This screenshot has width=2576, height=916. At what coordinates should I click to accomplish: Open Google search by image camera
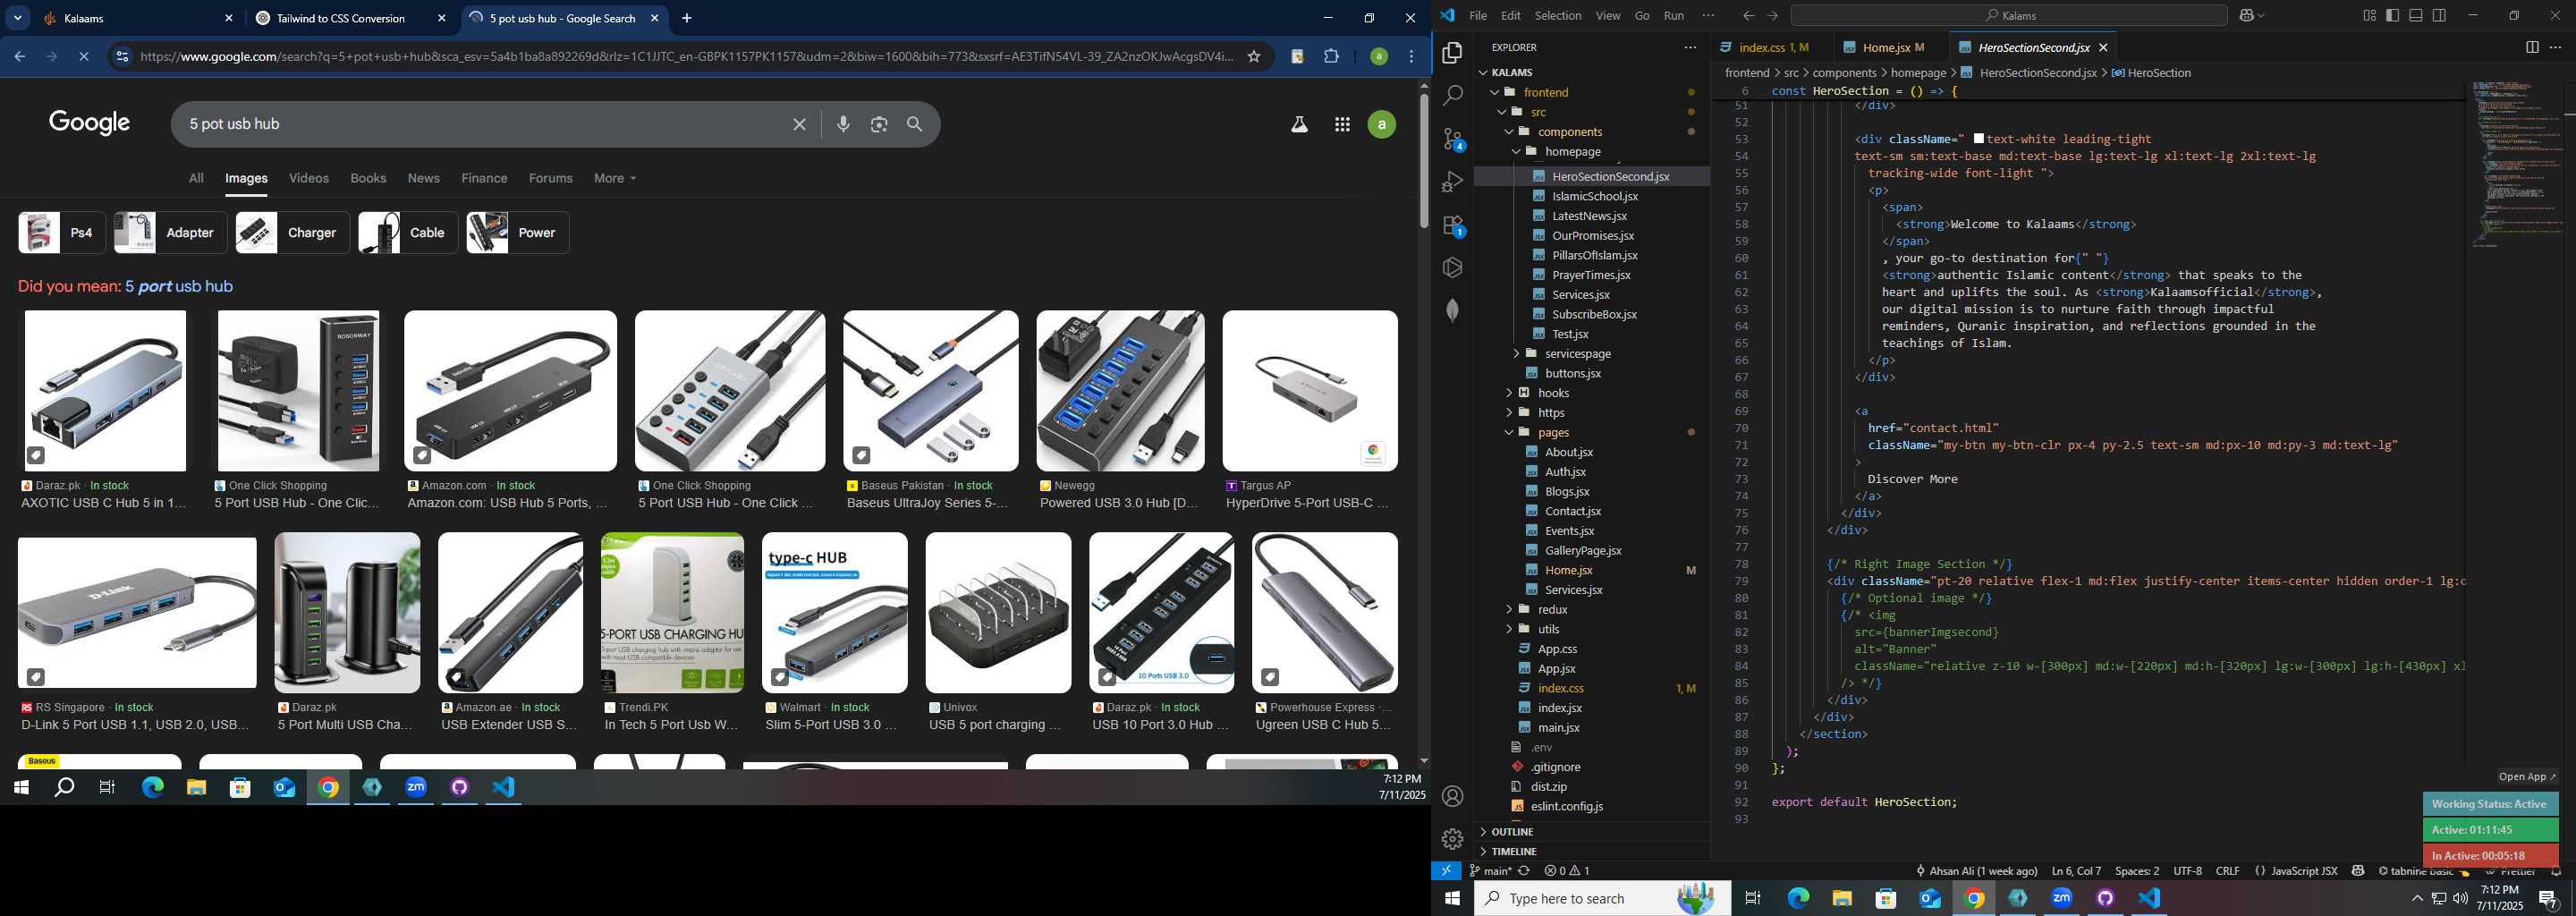pos(879,124)
